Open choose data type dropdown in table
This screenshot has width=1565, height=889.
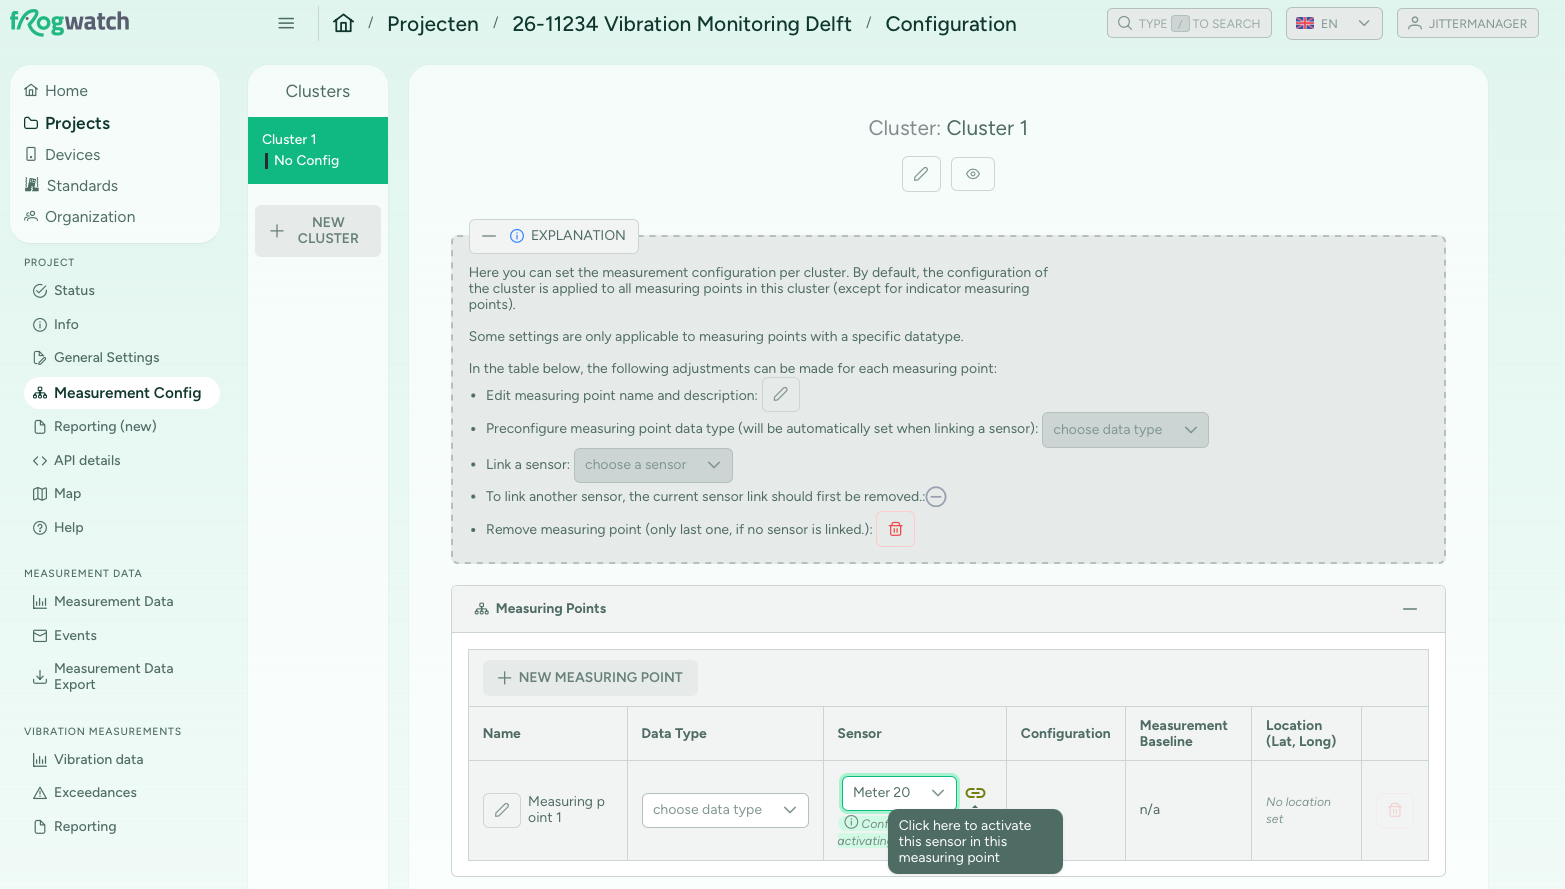pos(725,810)
